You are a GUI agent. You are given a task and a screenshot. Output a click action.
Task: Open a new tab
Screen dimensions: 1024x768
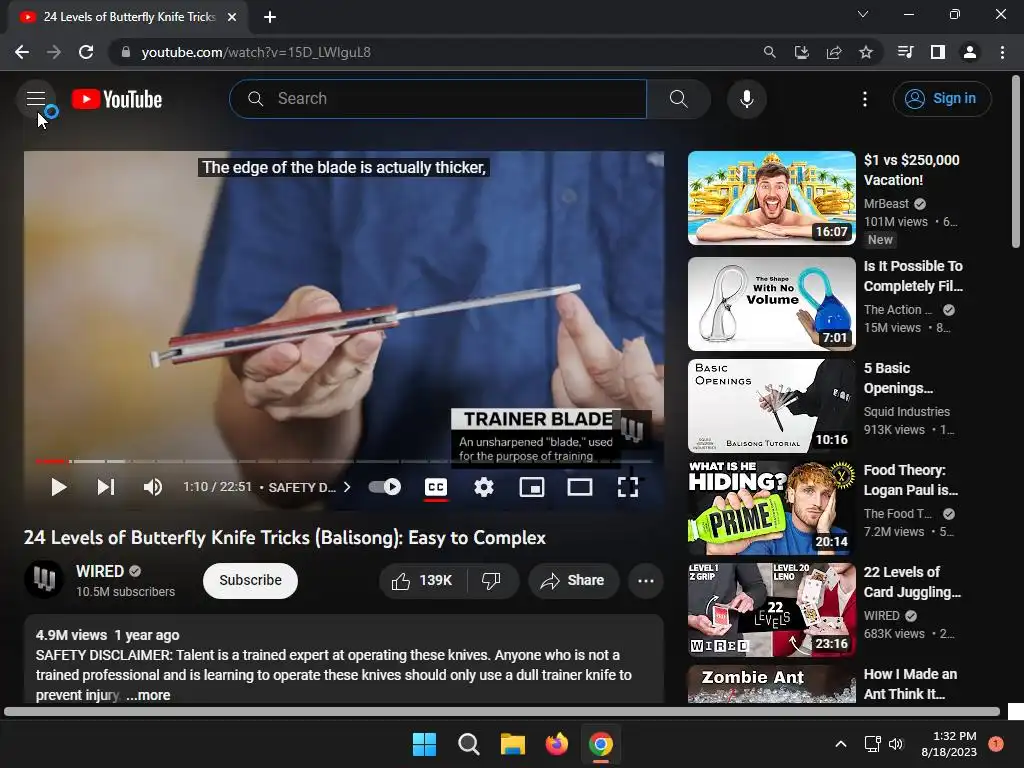click(270, 17)
